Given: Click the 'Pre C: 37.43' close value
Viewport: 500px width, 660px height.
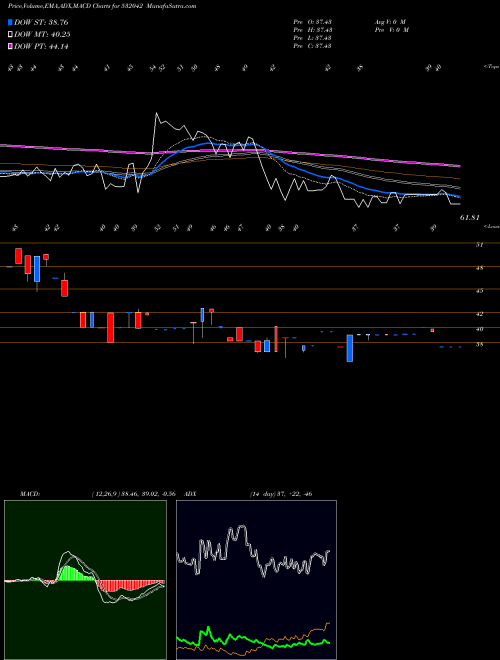Looking at the screenshot, I should (x=313, y=46).
